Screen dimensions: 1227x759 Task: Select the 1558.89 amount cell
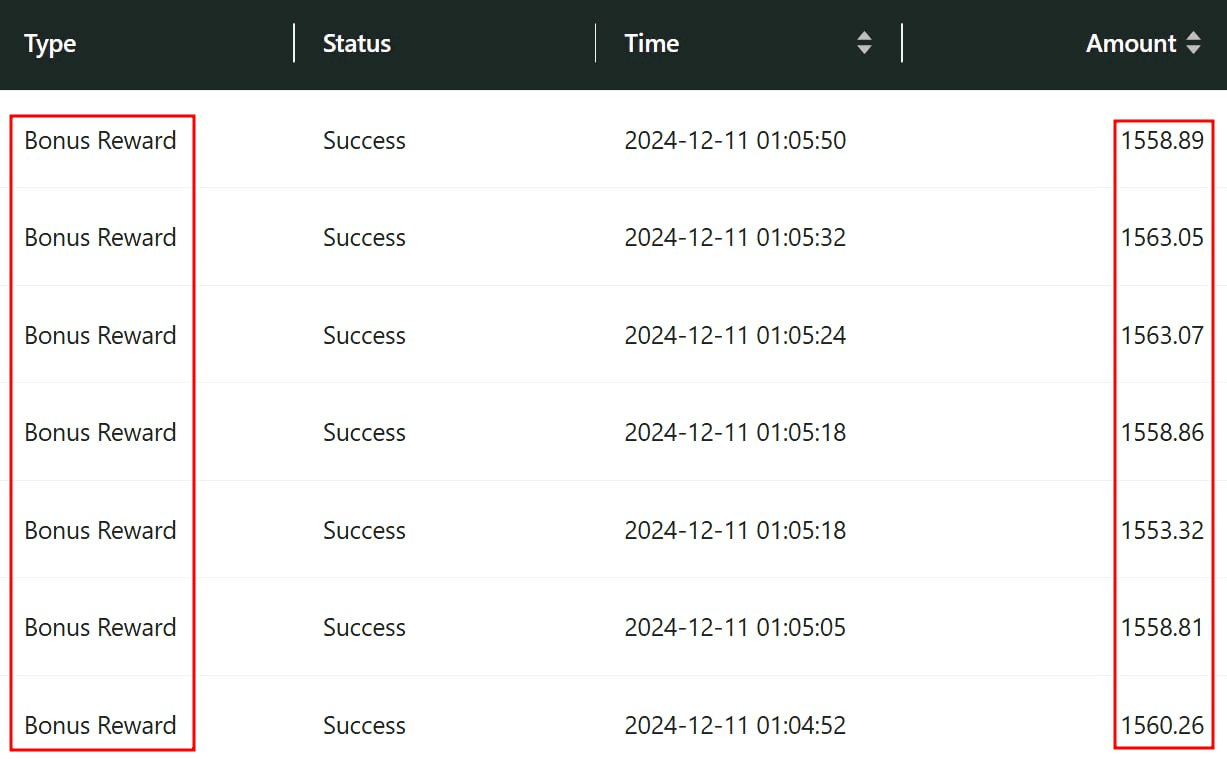pyautogui.click(x=1162, y=141)
